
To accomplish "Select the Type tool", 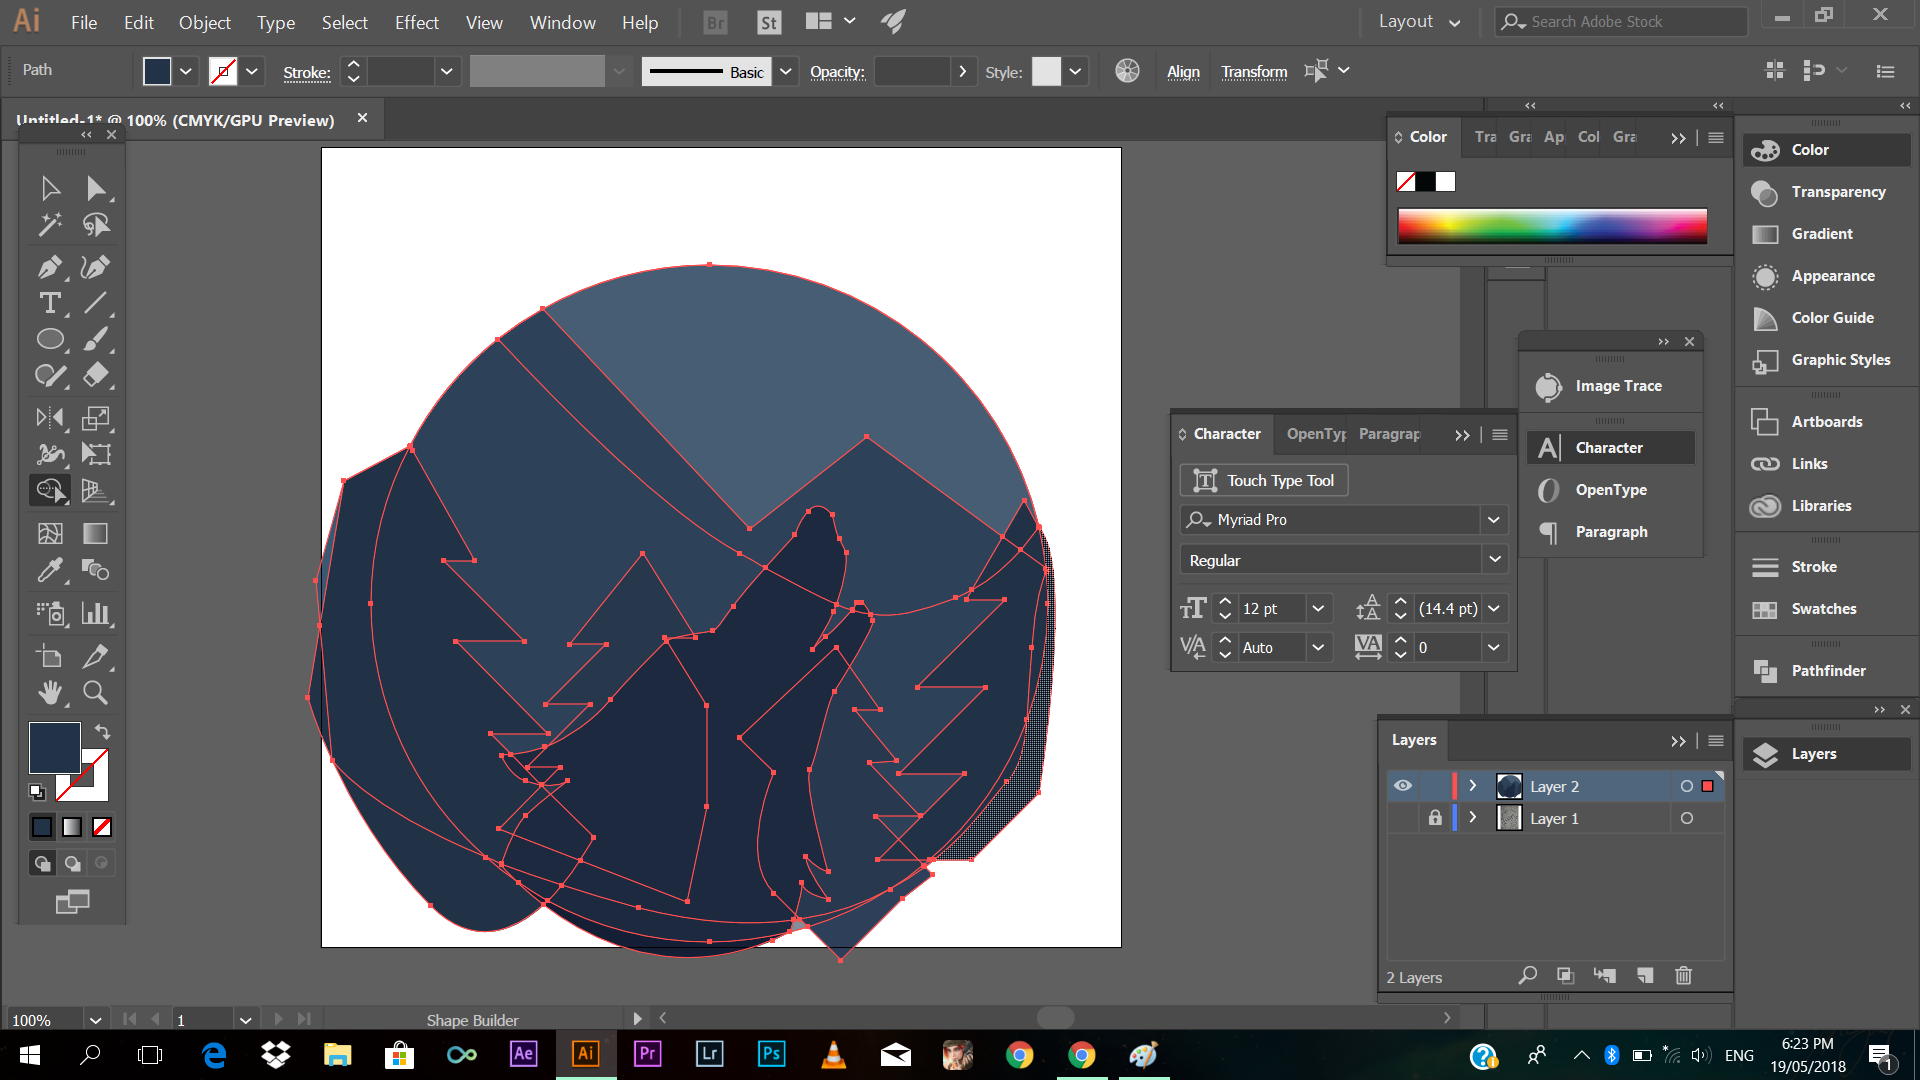I will click(x=50, y=303).
